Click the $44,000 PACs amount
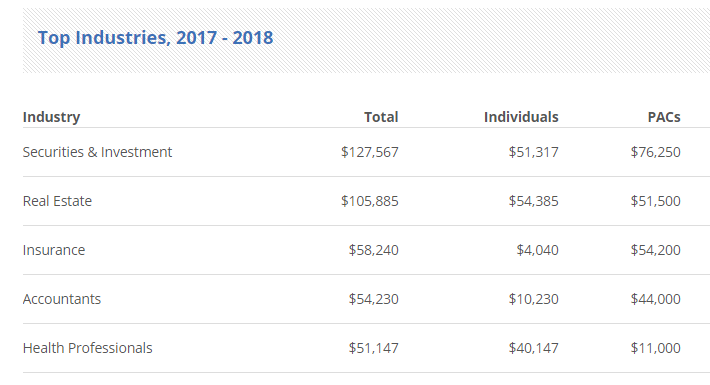 tap(656, 299)
